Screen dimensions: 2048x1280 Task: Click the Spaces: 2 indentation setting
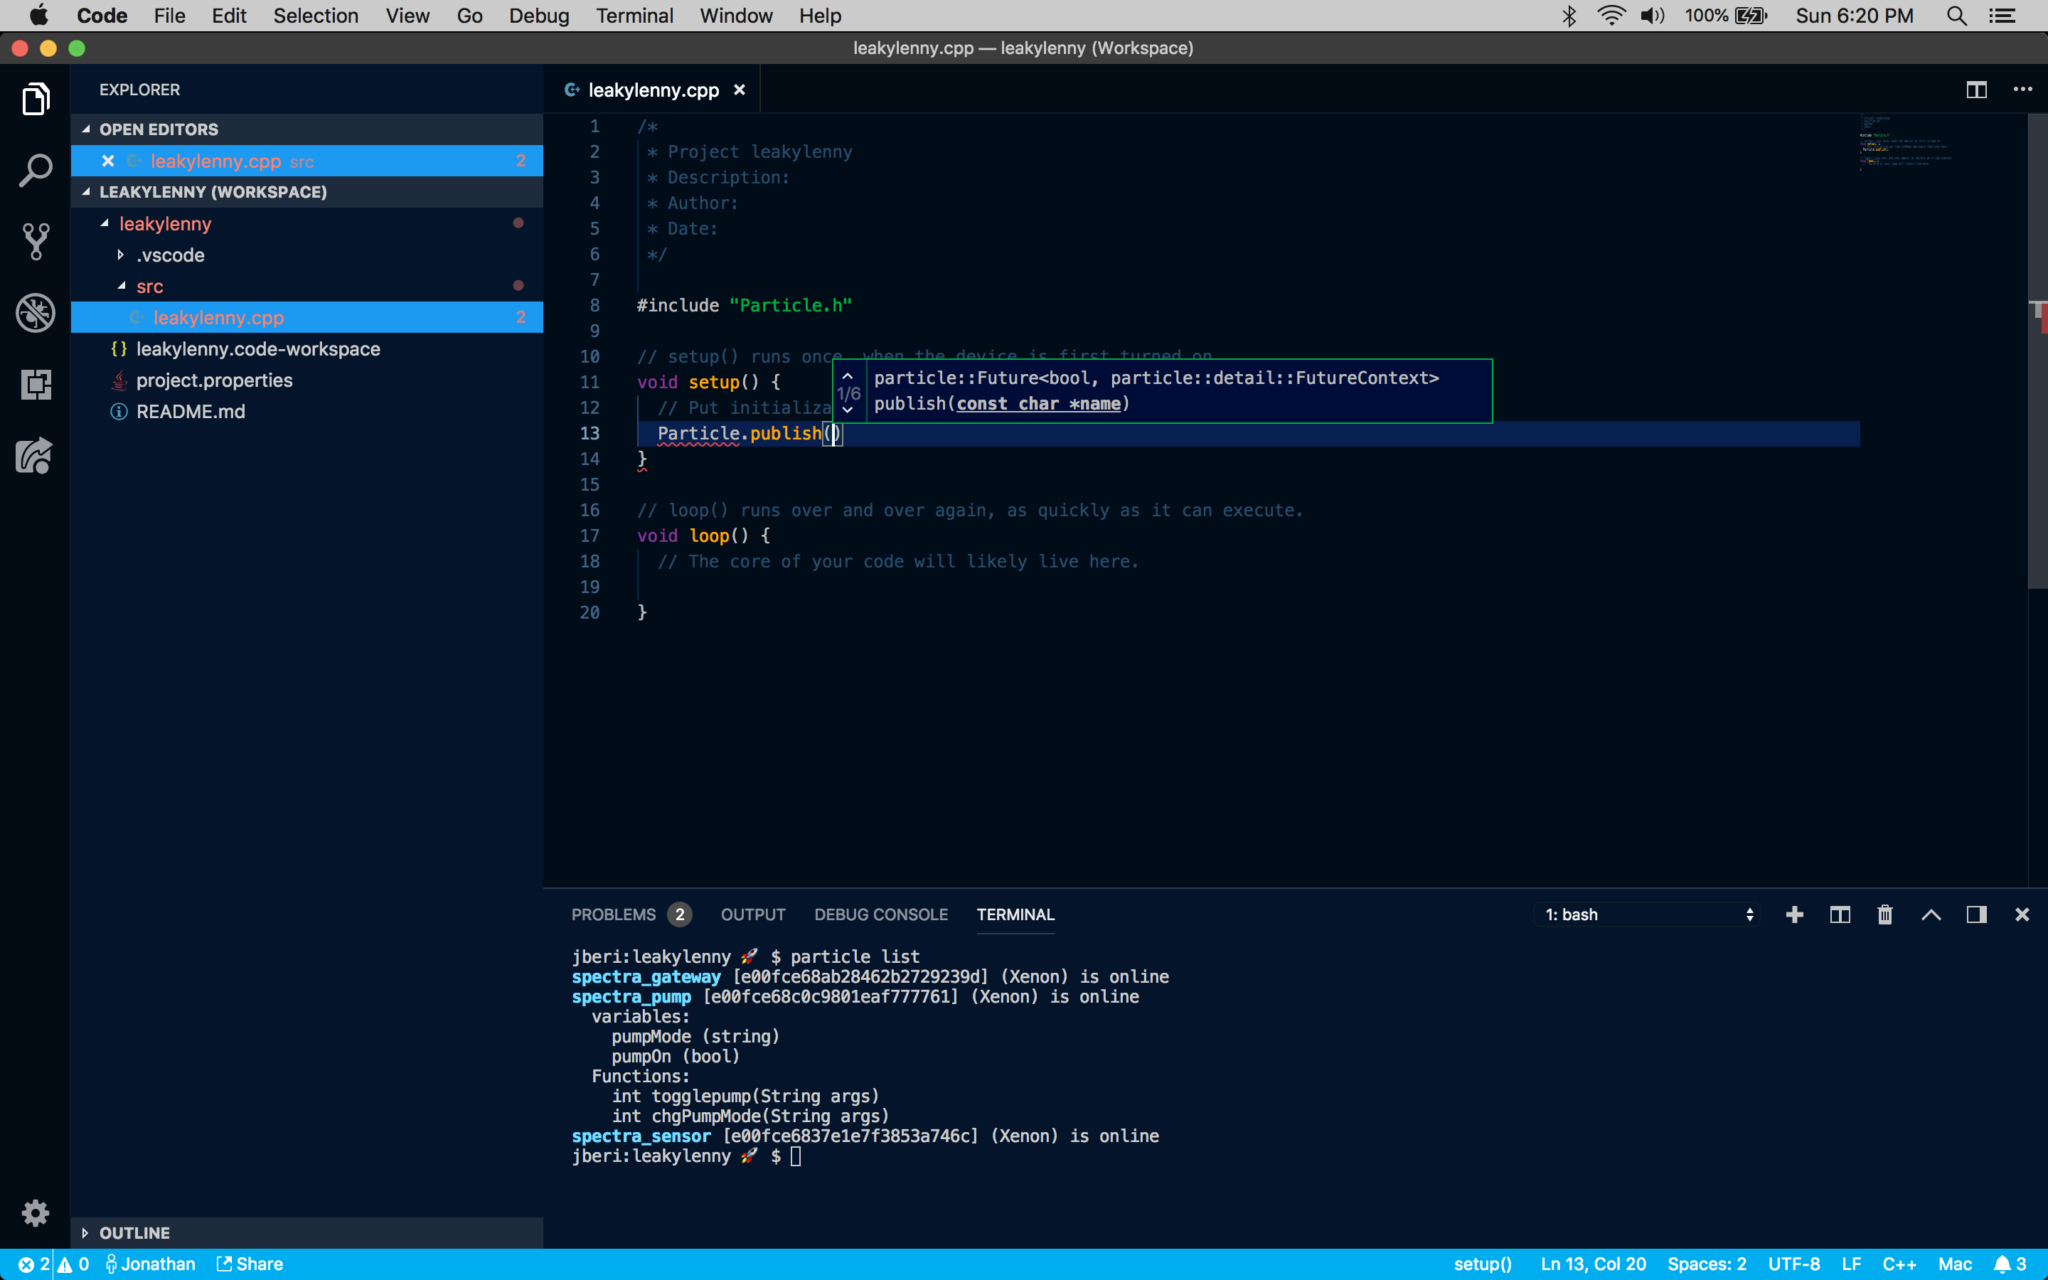[x=1706, y=1264]
